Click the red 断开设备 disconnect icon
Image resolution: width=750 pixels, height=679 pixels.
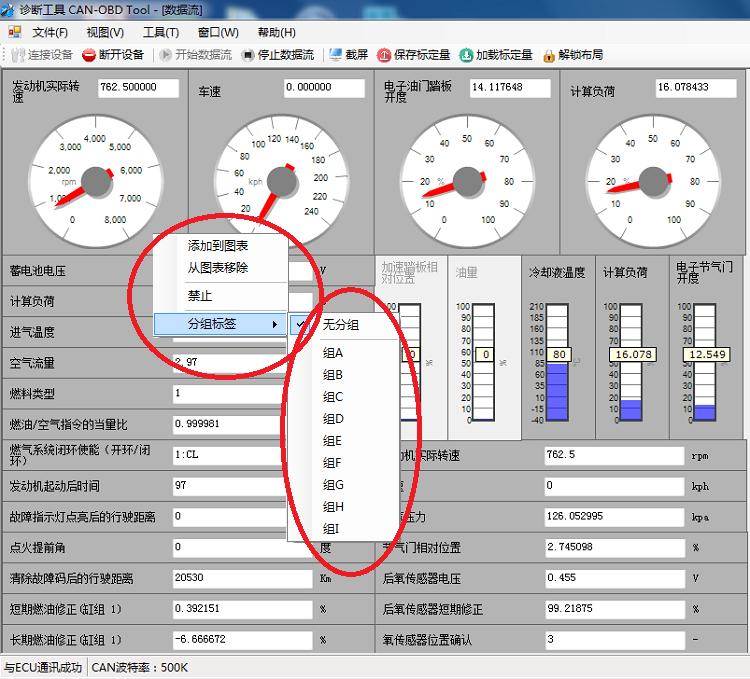tap(89, 55)
